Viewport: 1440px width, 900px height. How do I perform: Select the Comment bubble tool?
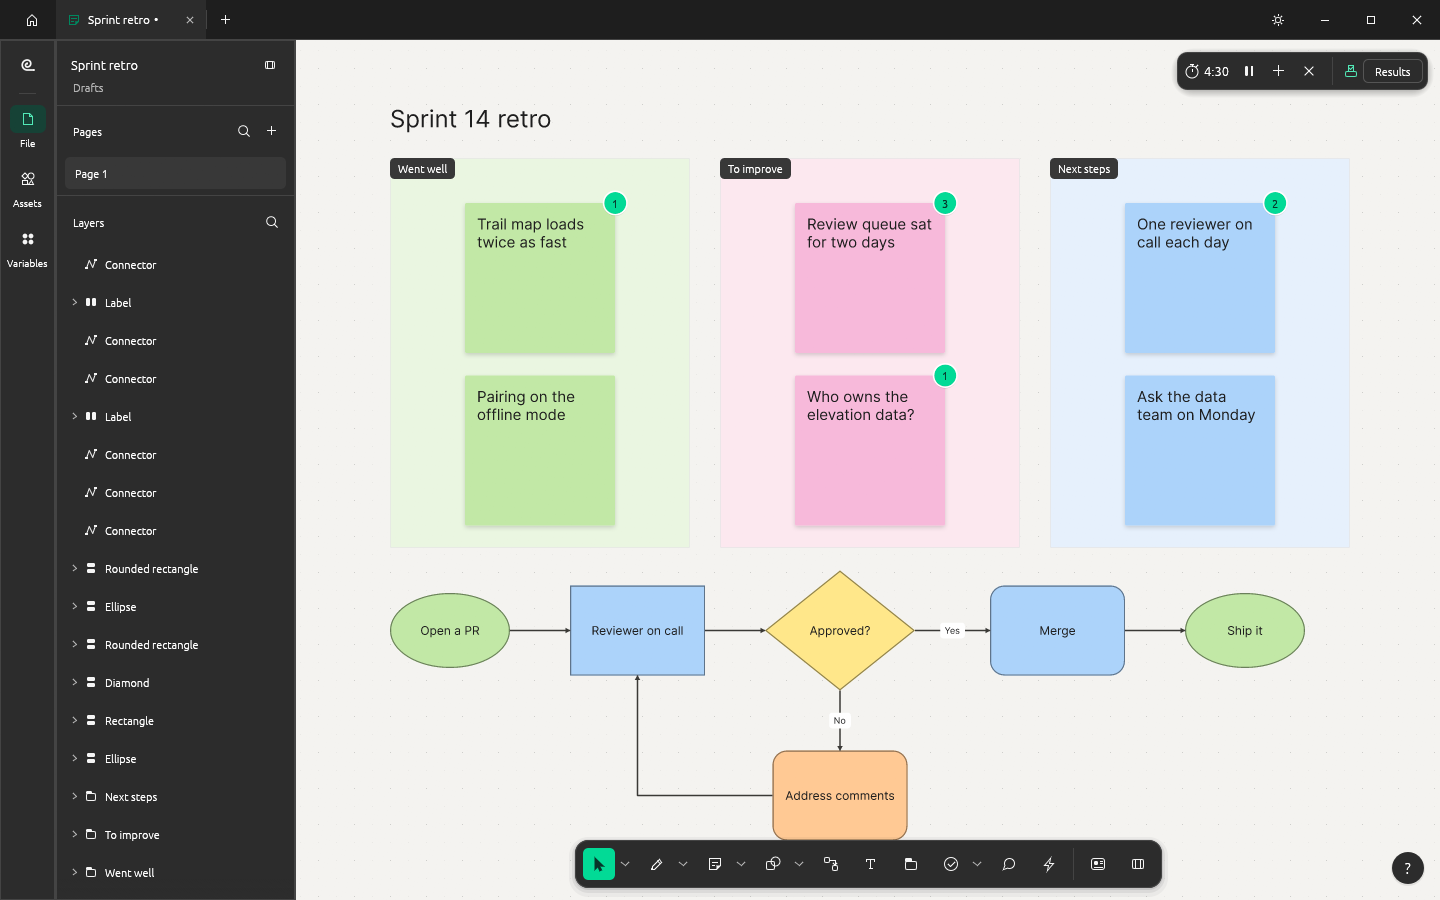pyautogui.click(x=1008, y=864)
